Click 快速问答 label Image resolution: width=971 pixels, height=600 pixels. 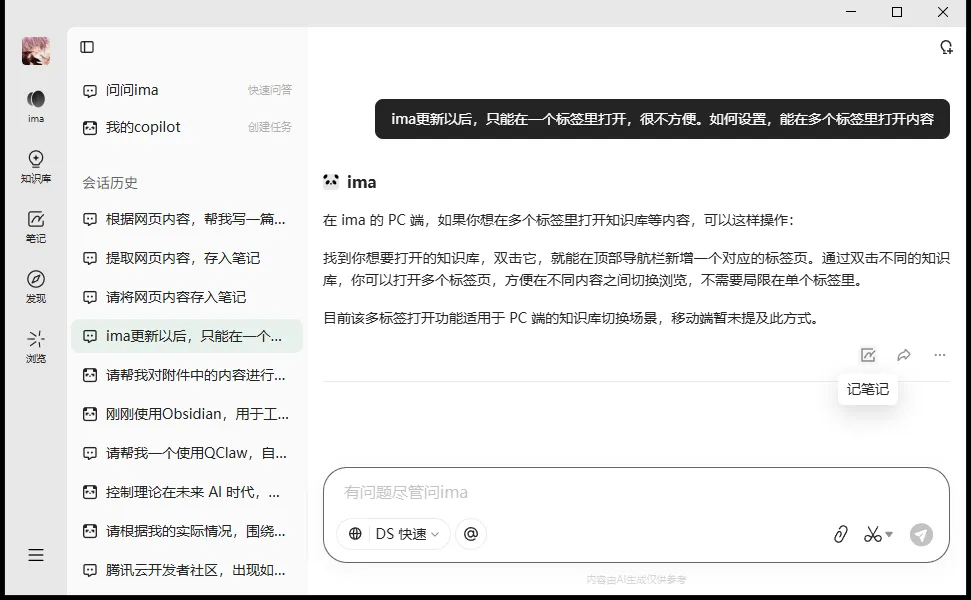point(269,90)
